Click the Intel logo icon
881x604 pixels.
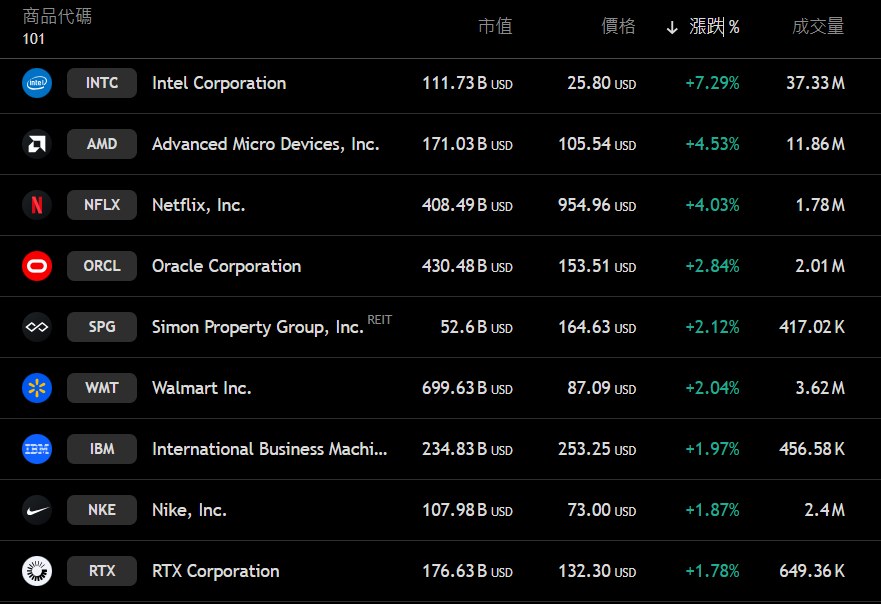coord(37,83)
